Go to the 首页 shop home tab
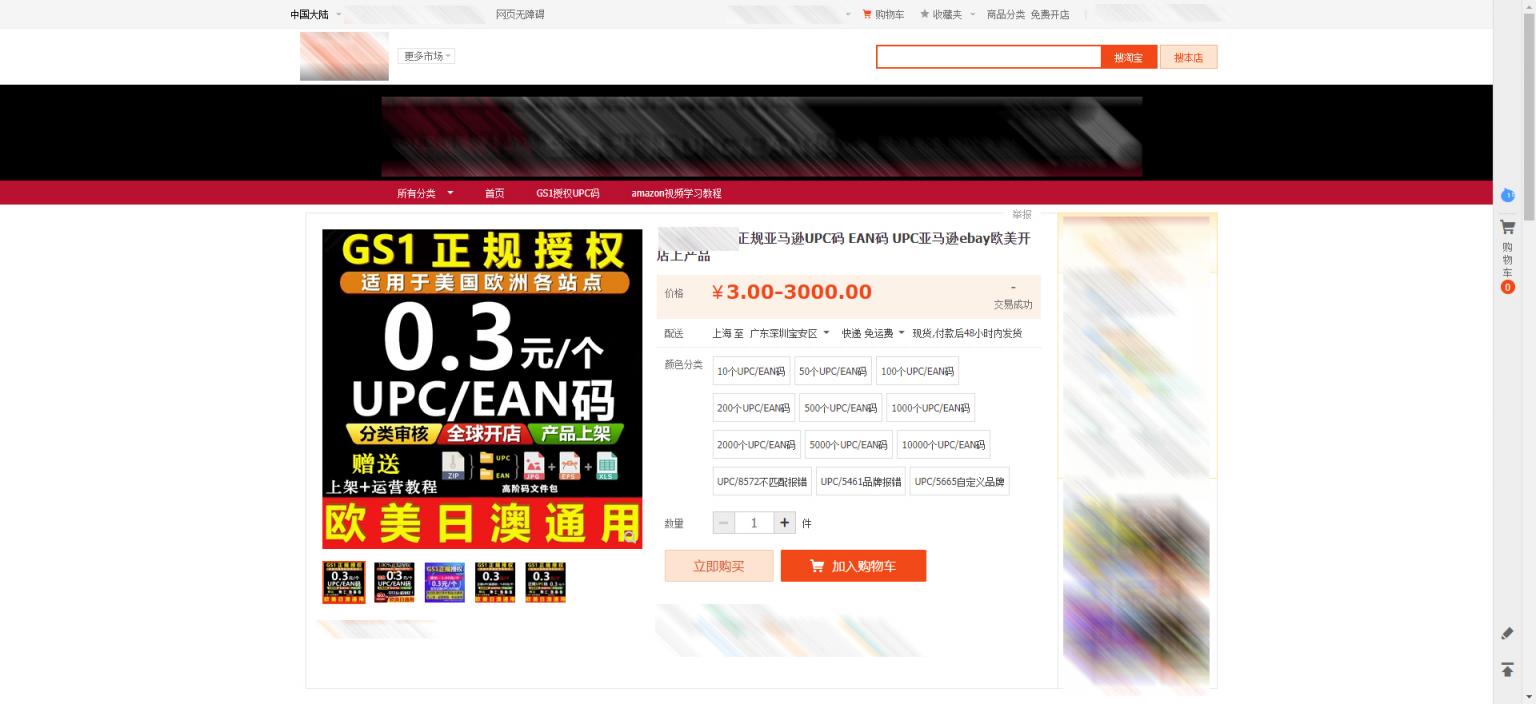Image resolution: width=1536 pixels, height=704 pixels. pos(494,193)
